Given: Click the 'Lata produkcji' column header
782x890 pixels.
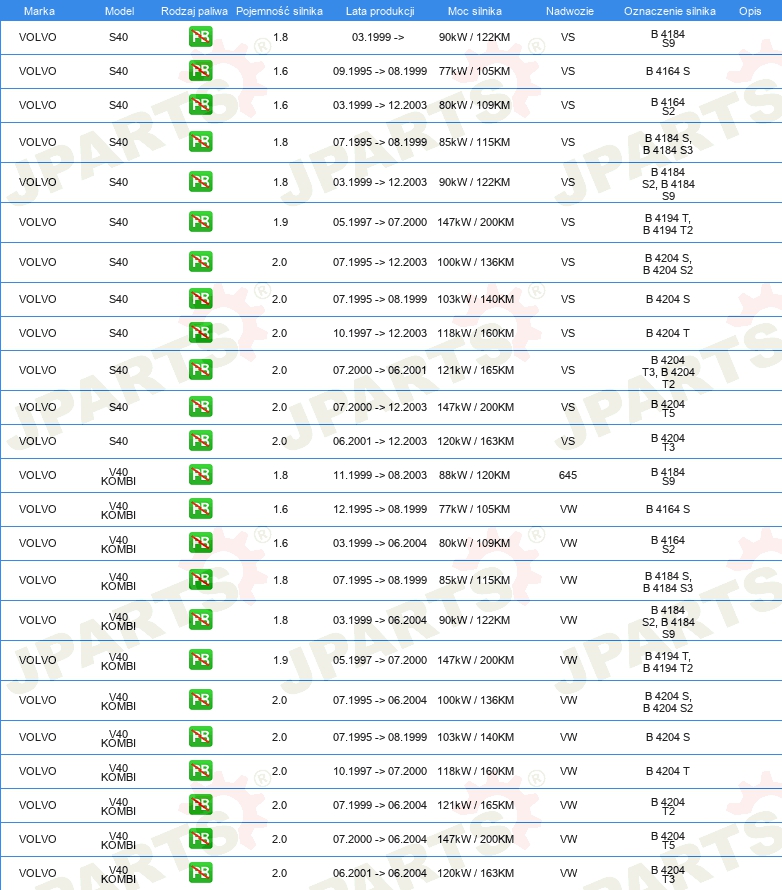Looking at the screenshot, I should (380, 11).
